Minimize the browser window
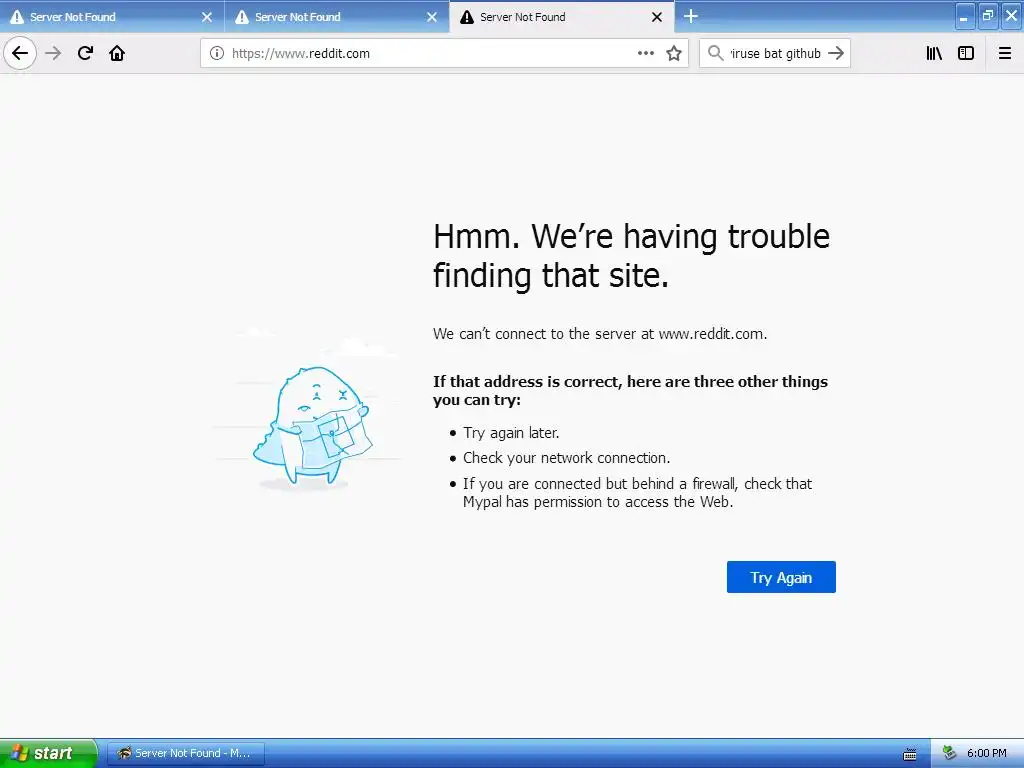 tap(965, 16)
